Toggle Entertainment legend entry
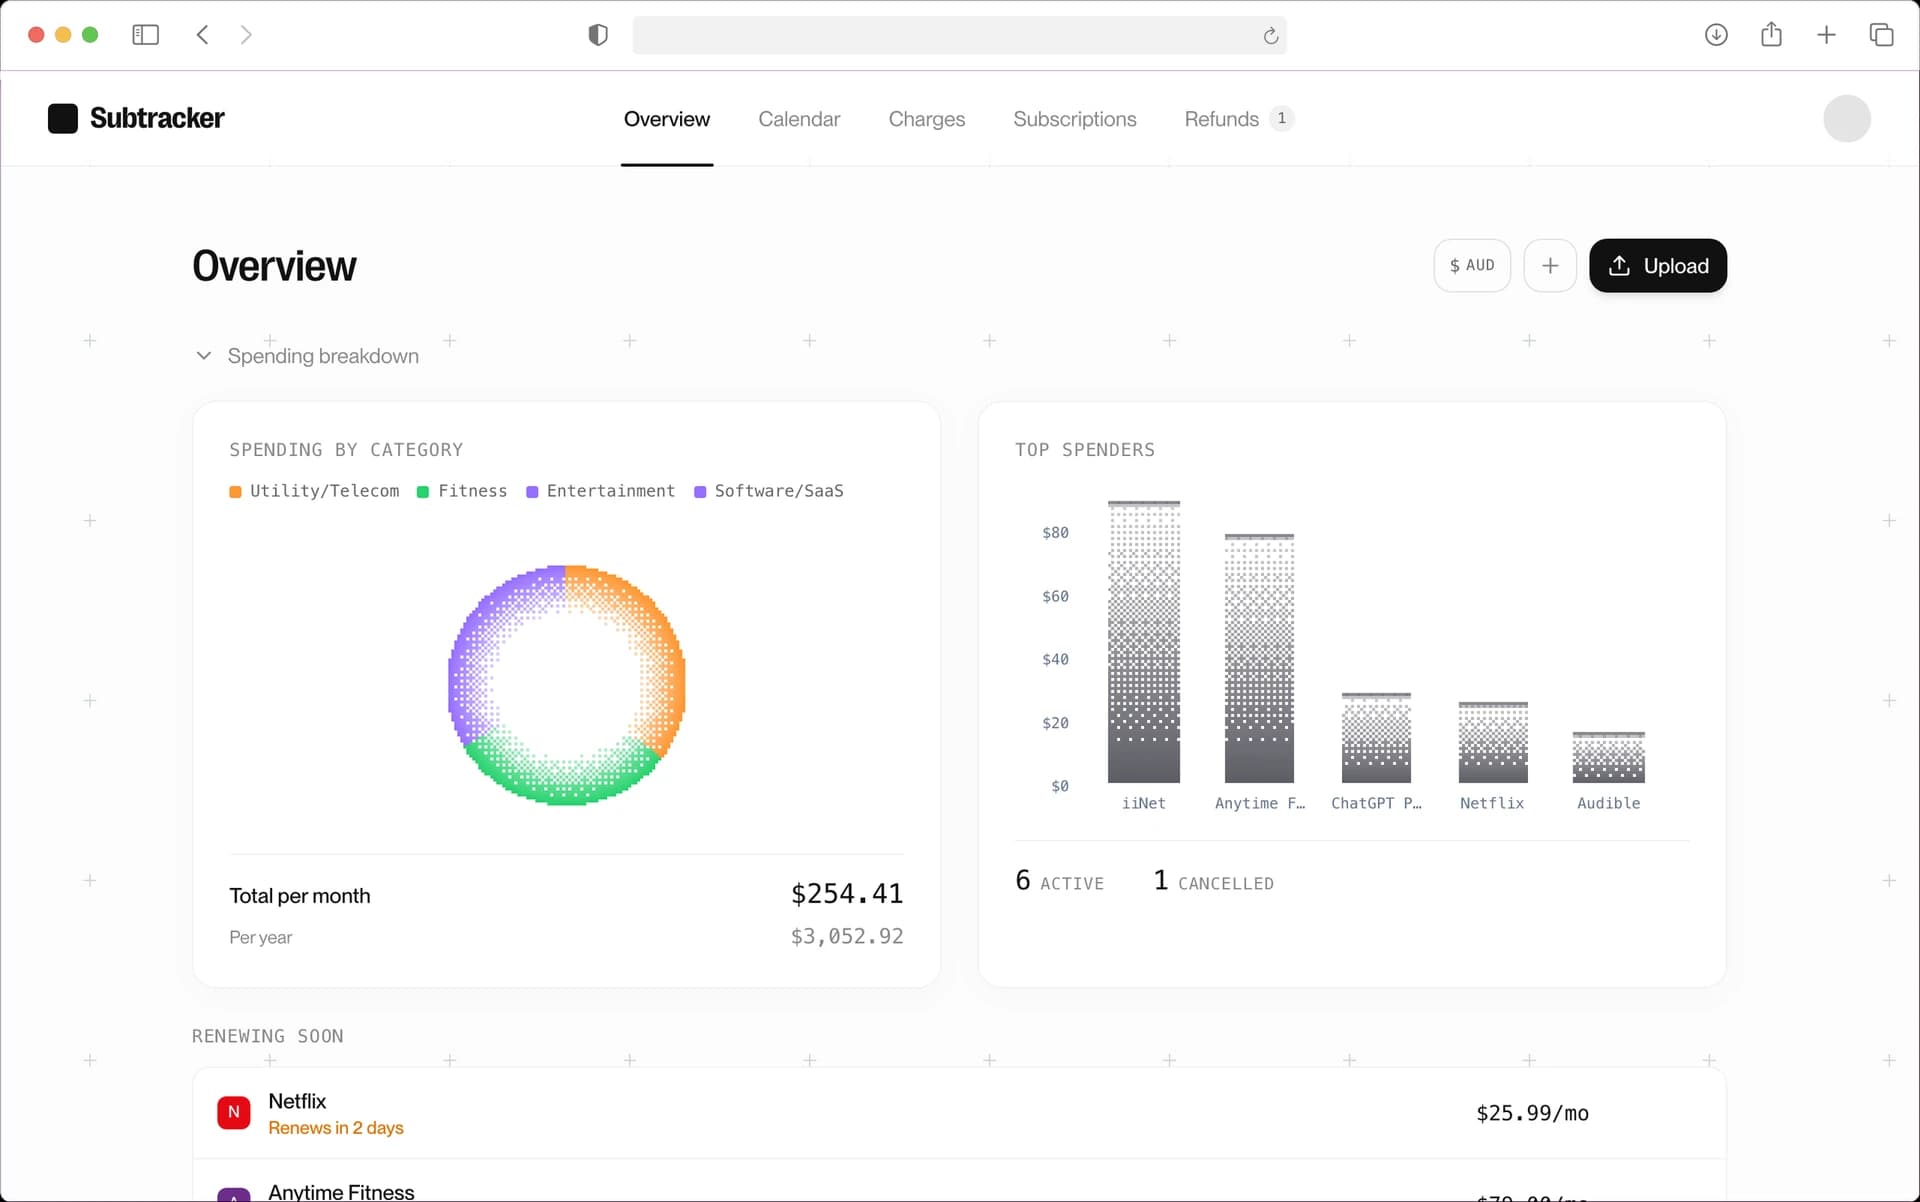 coord(600,491)
